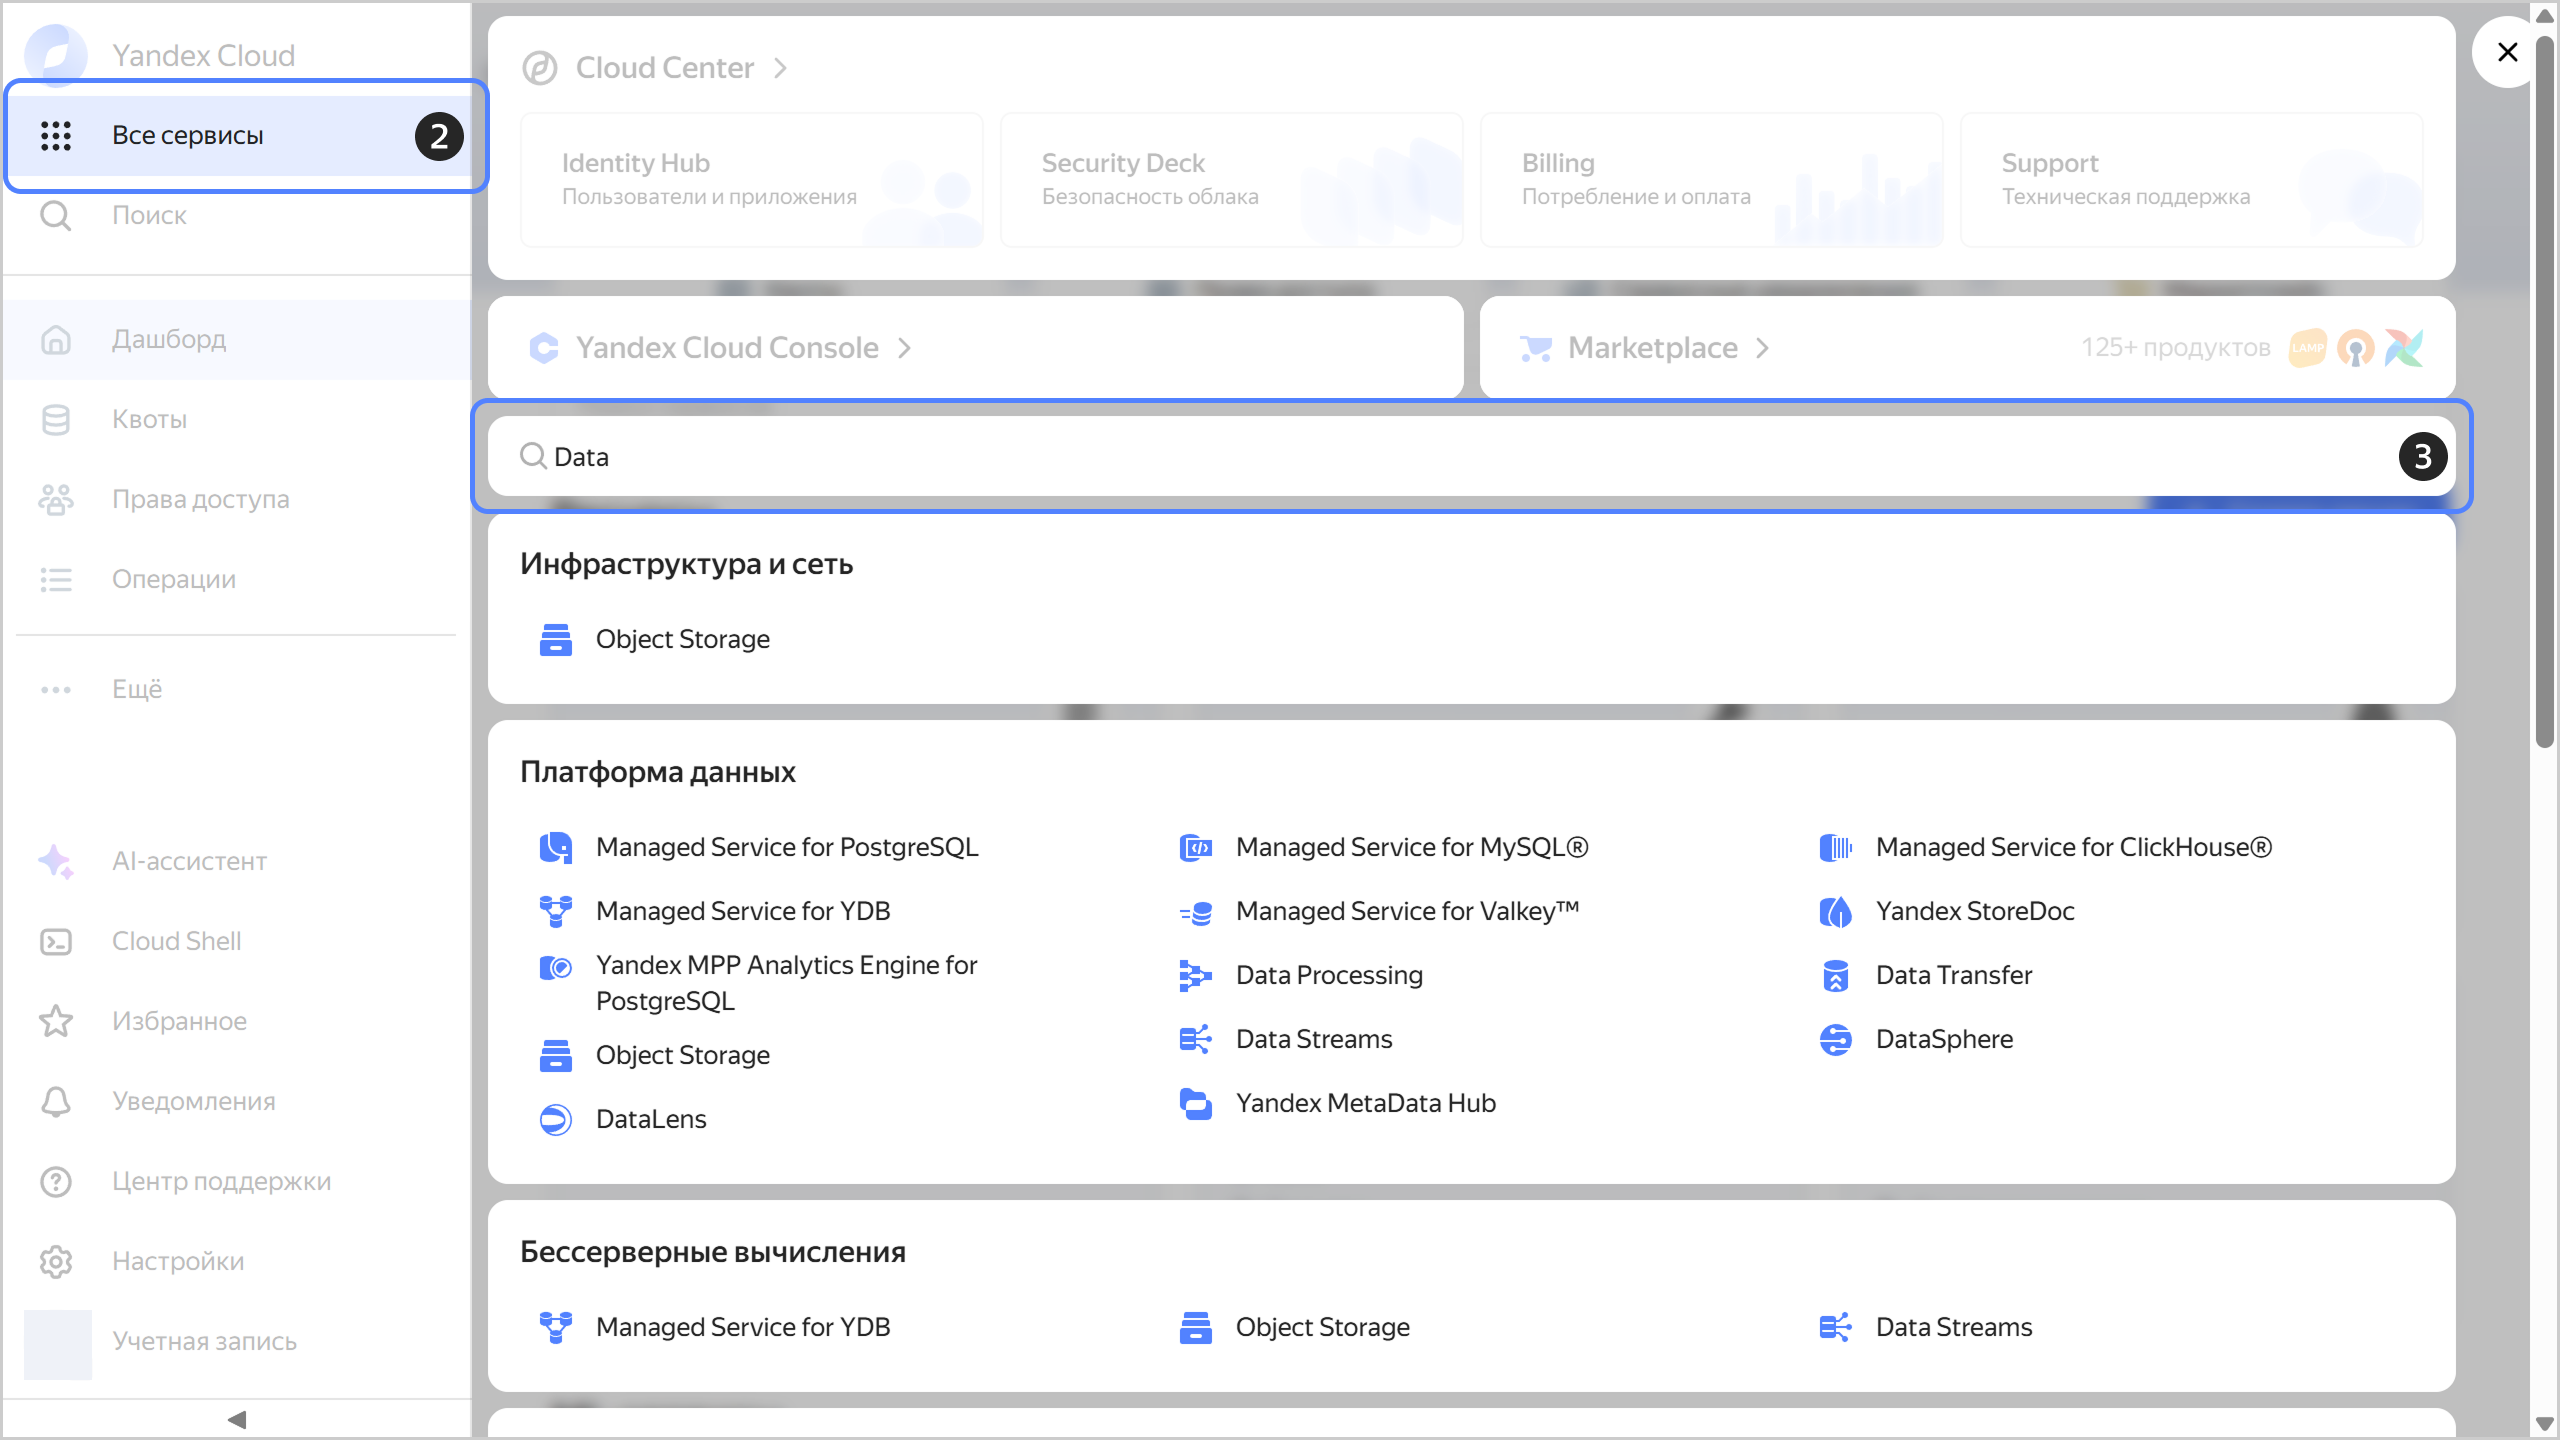Select Все сервисы menu item

[188, 135]
